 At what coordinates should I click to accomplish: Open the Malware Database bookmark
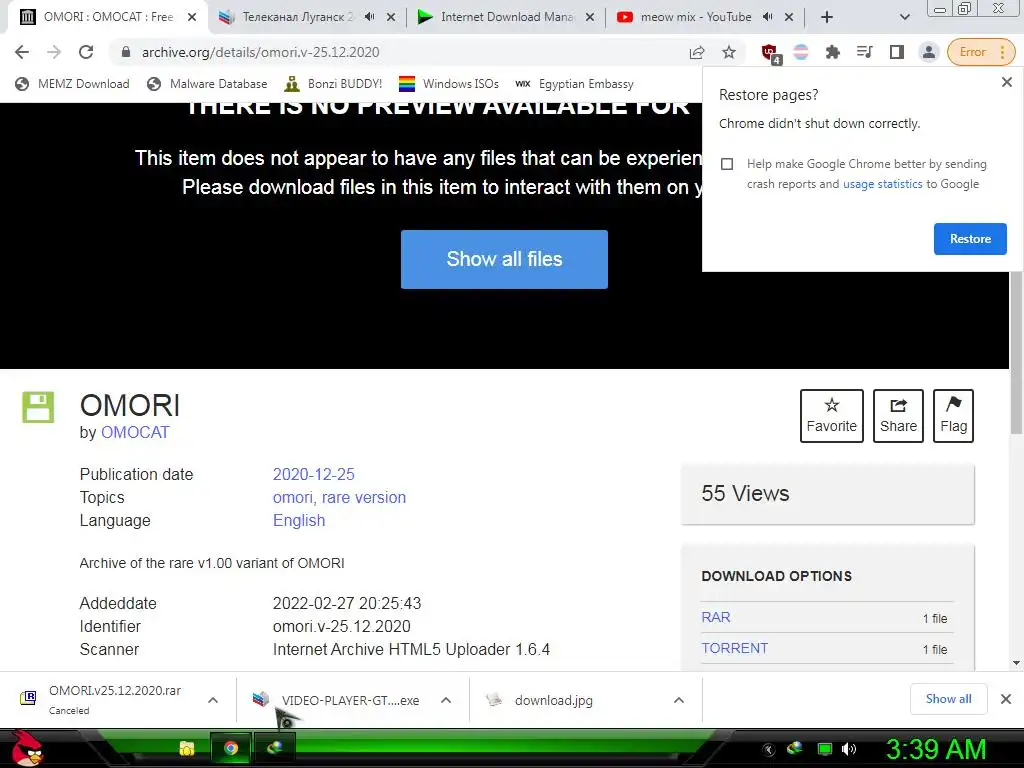[x=208, y=84]
